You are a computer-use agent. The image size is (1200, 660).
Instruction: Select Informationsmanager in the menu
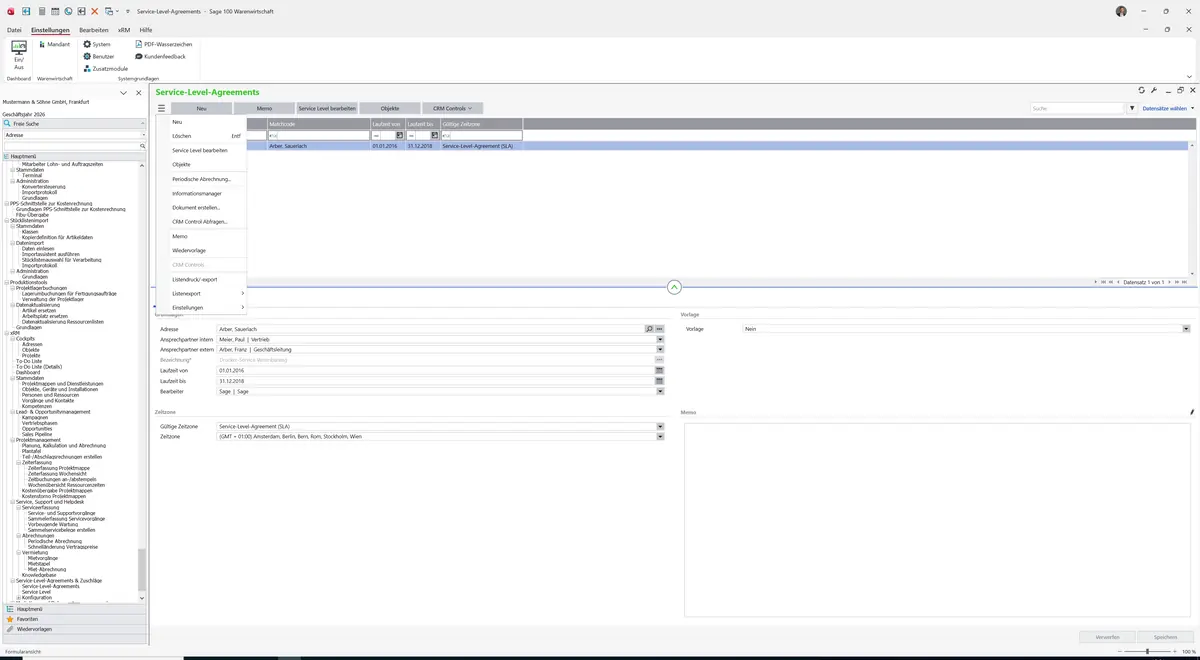(x=201, y=193)
